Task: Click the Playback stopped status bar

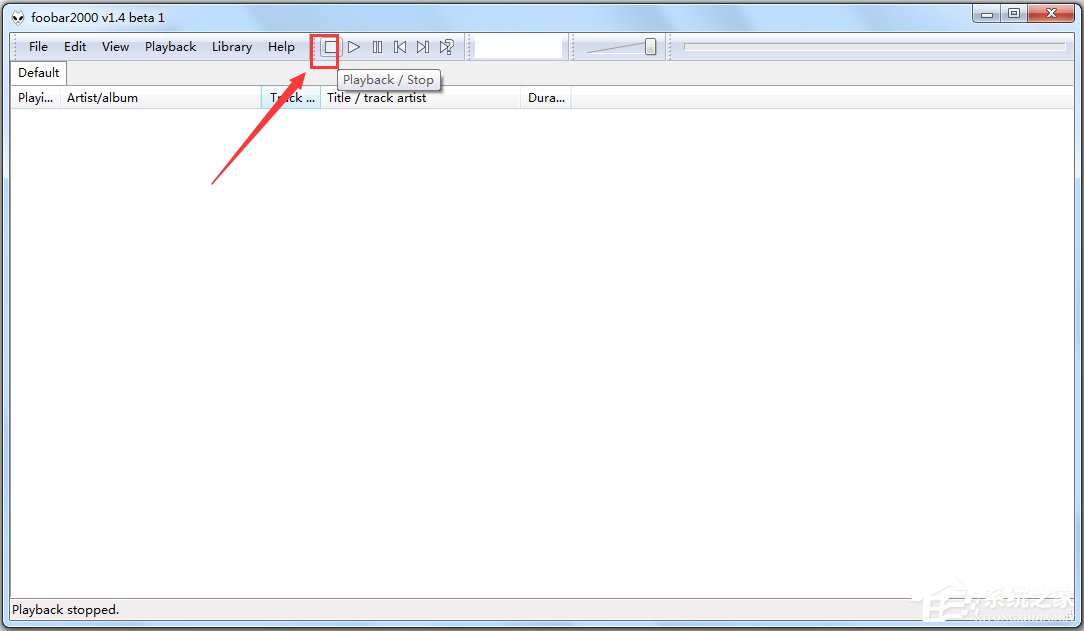Action: click(x=65, y=609)
